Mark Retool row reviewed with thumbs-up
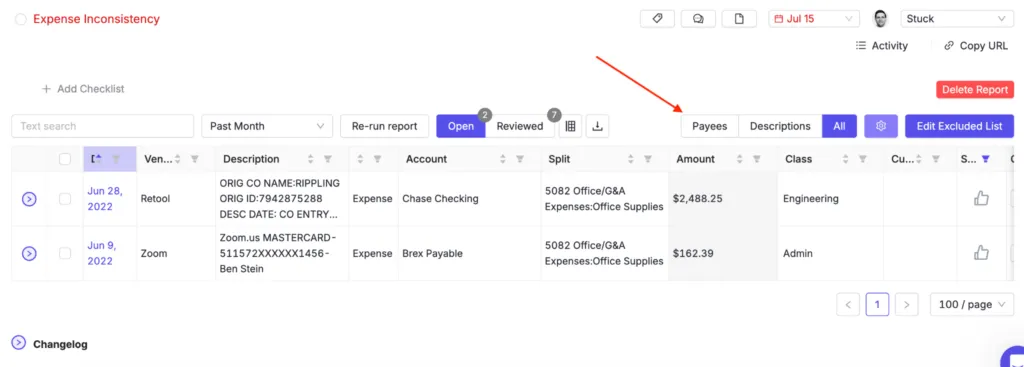The width and height of the screenshot is (1024, 367). (981, 199)
